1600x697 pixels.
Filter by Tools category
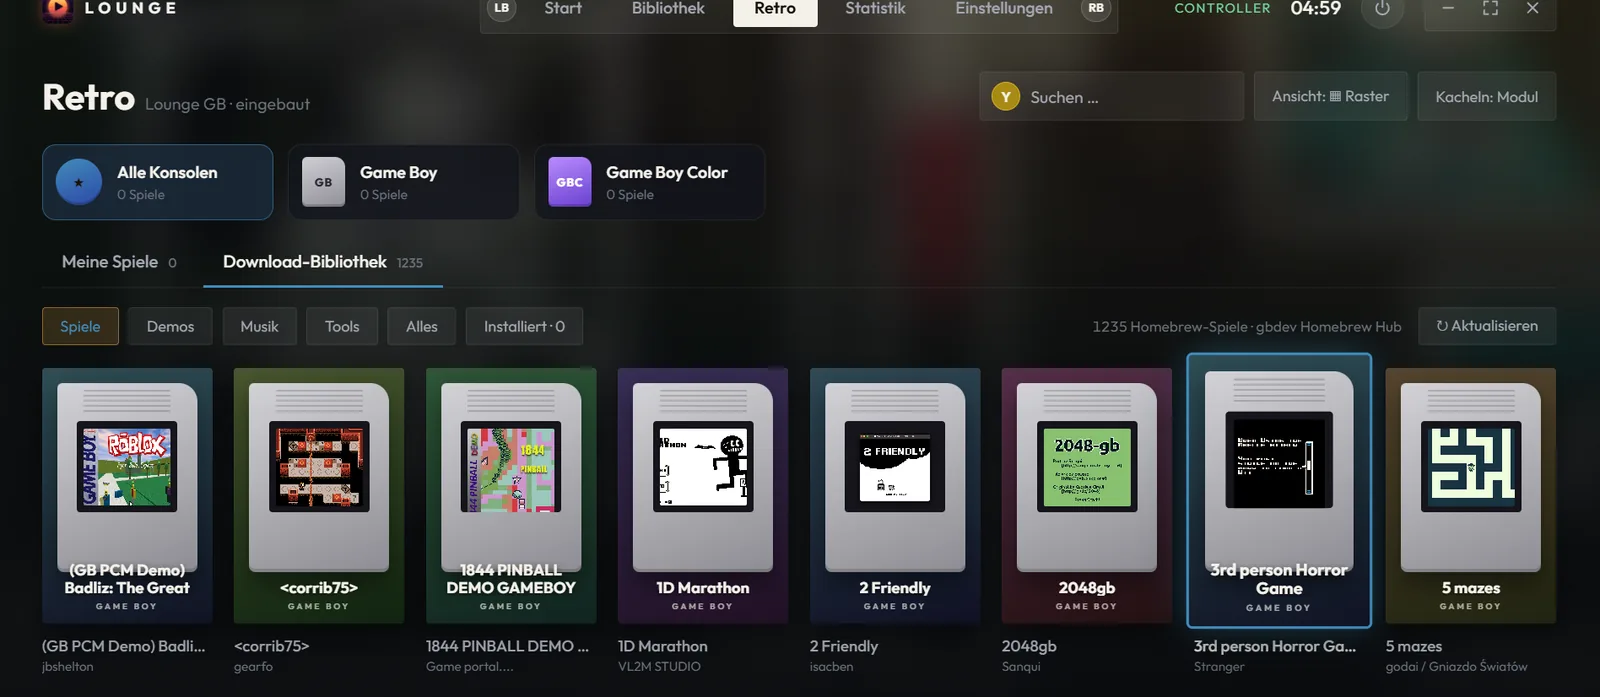click(x=342, y=326)
